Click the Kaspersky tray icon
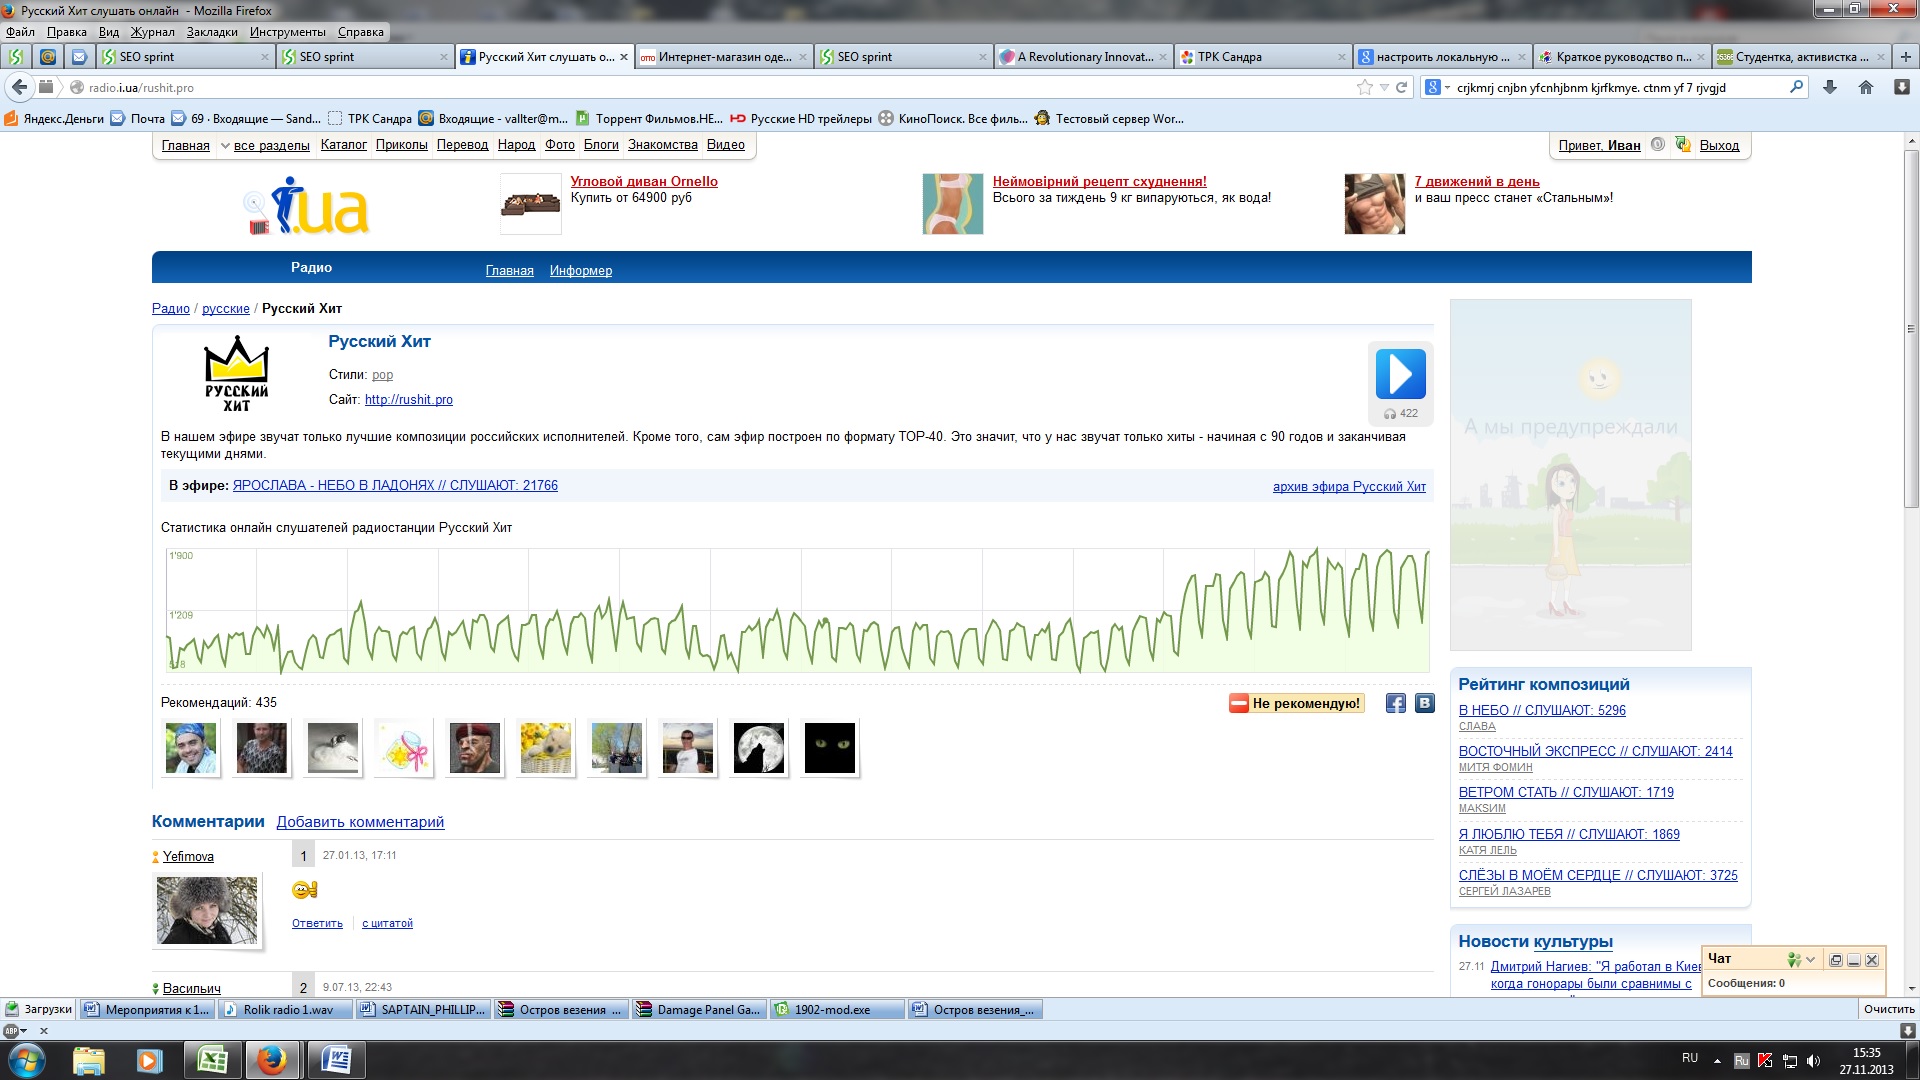Image resolution: width=1920 pixels, height=1080 pixels. (1765, 1060)
